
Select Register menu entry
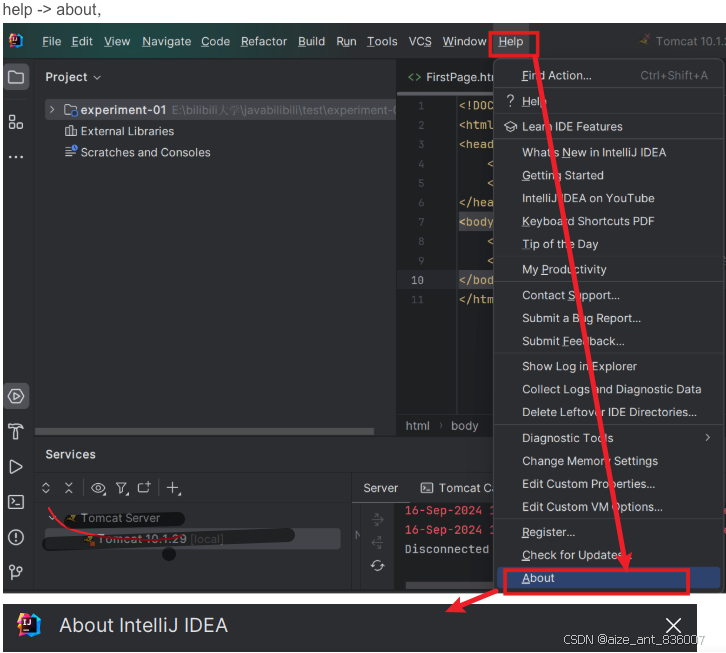point(609,532)
